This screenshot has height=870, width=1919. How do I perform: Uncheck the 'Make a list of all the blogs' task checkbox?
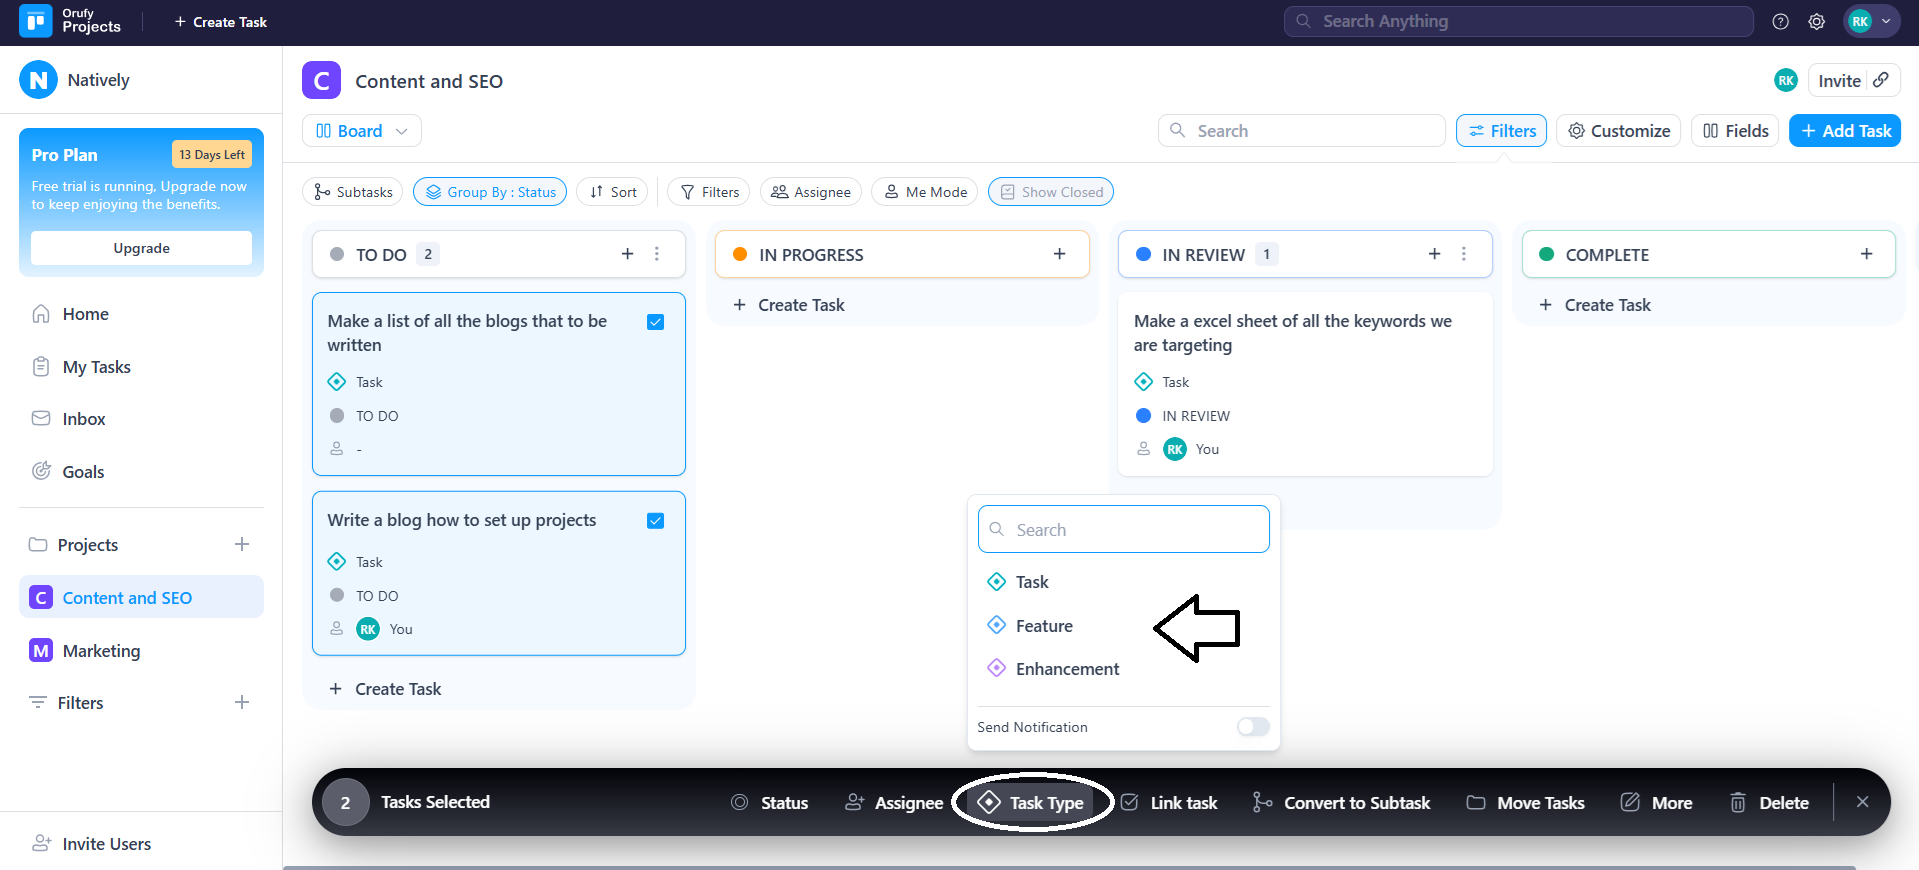coord(656,322)
